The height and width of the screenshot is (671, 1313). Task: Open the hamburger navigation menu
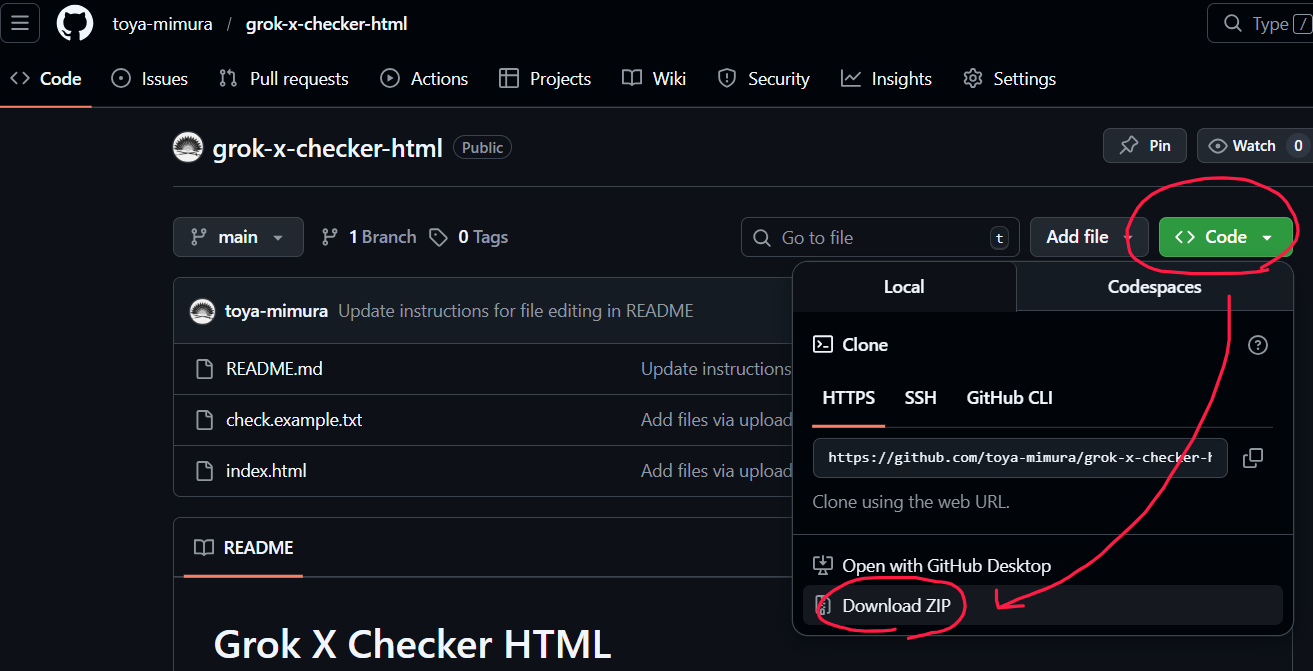pos(20,23)
